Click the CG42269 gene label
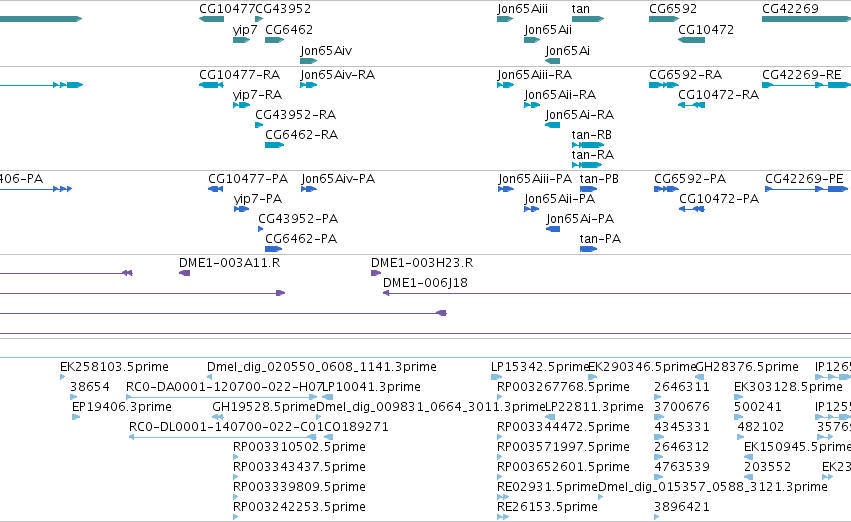Viewport: 851px width, 522px height. [790, 9]
